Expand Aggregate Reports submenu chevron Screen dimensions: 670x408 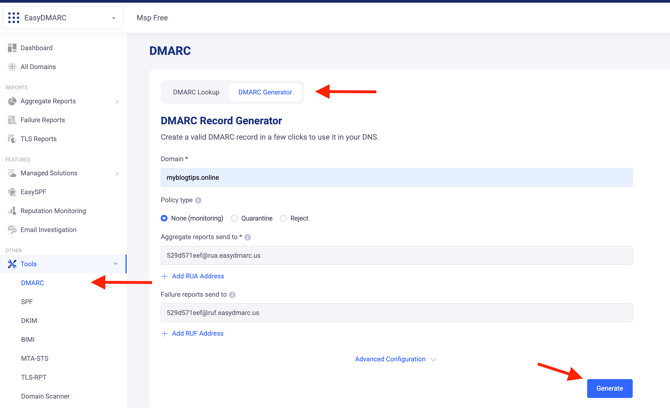(x=117, y=102)
